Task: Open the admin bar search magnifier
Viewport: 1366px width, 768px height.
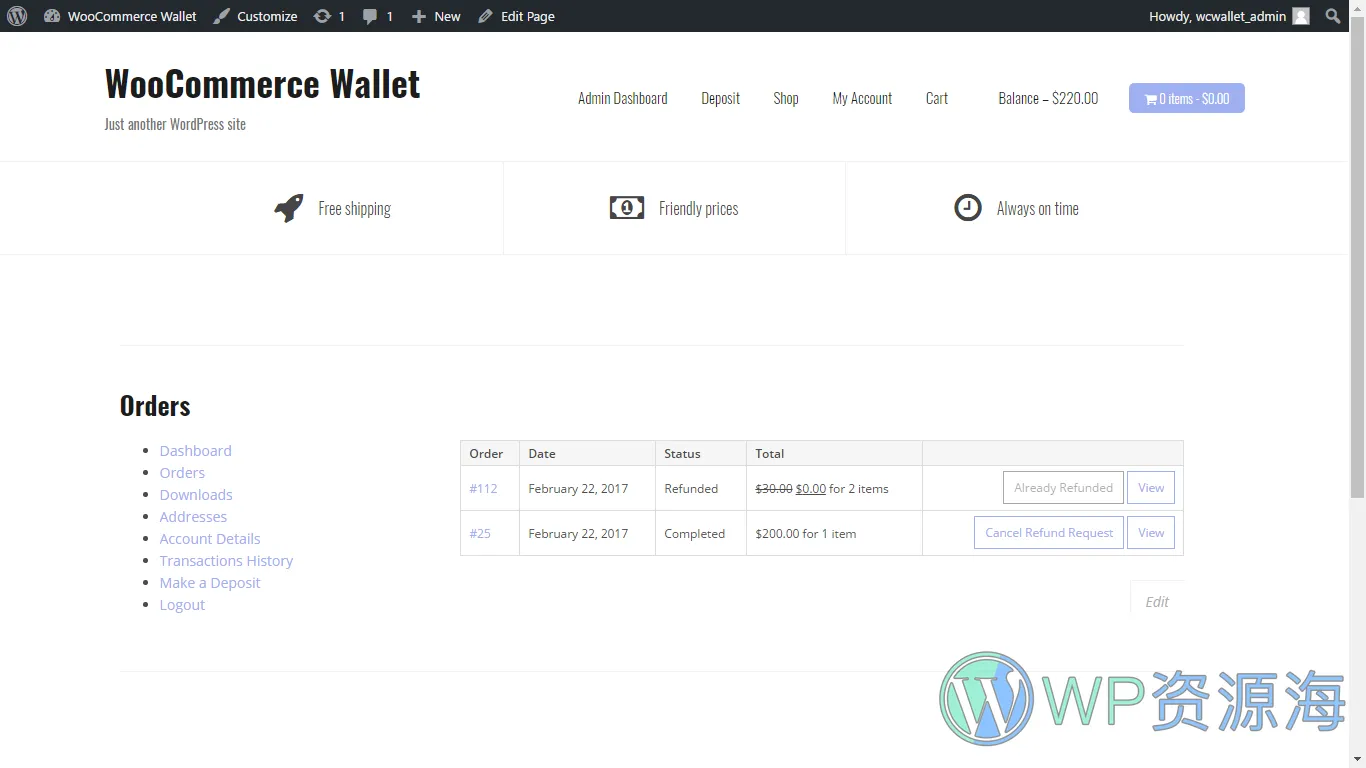Action: tap(1333, 16)
